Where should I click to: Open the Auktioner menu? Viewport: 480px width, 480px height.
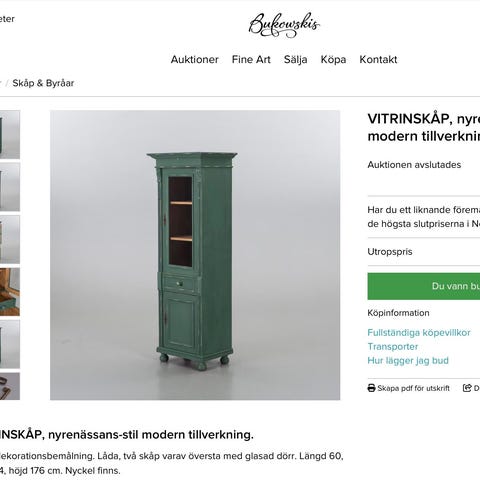click(x=195, y=60)
